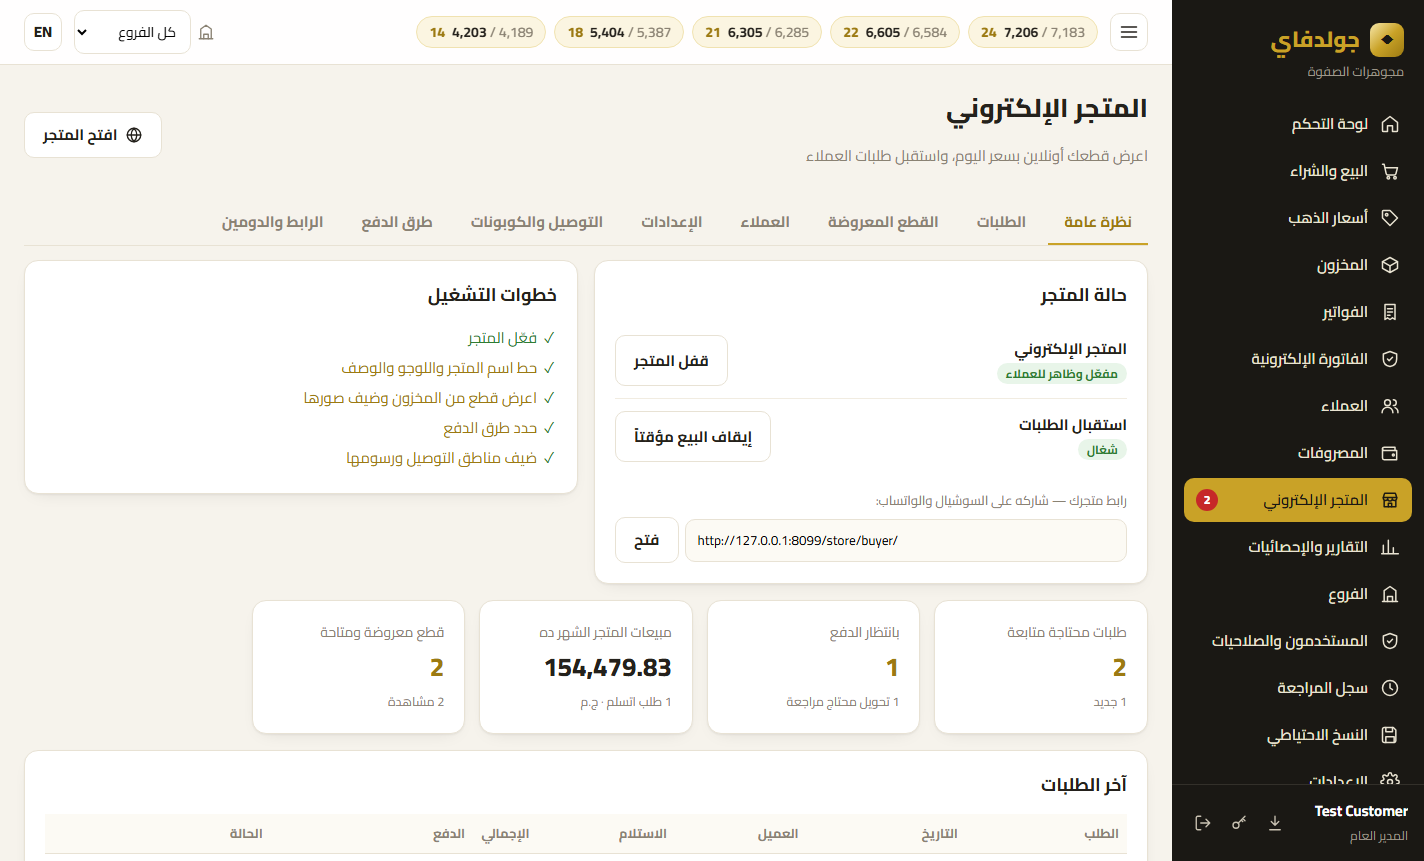
Task: Open the كل الفروع branch dropdown
Action: 132,32
